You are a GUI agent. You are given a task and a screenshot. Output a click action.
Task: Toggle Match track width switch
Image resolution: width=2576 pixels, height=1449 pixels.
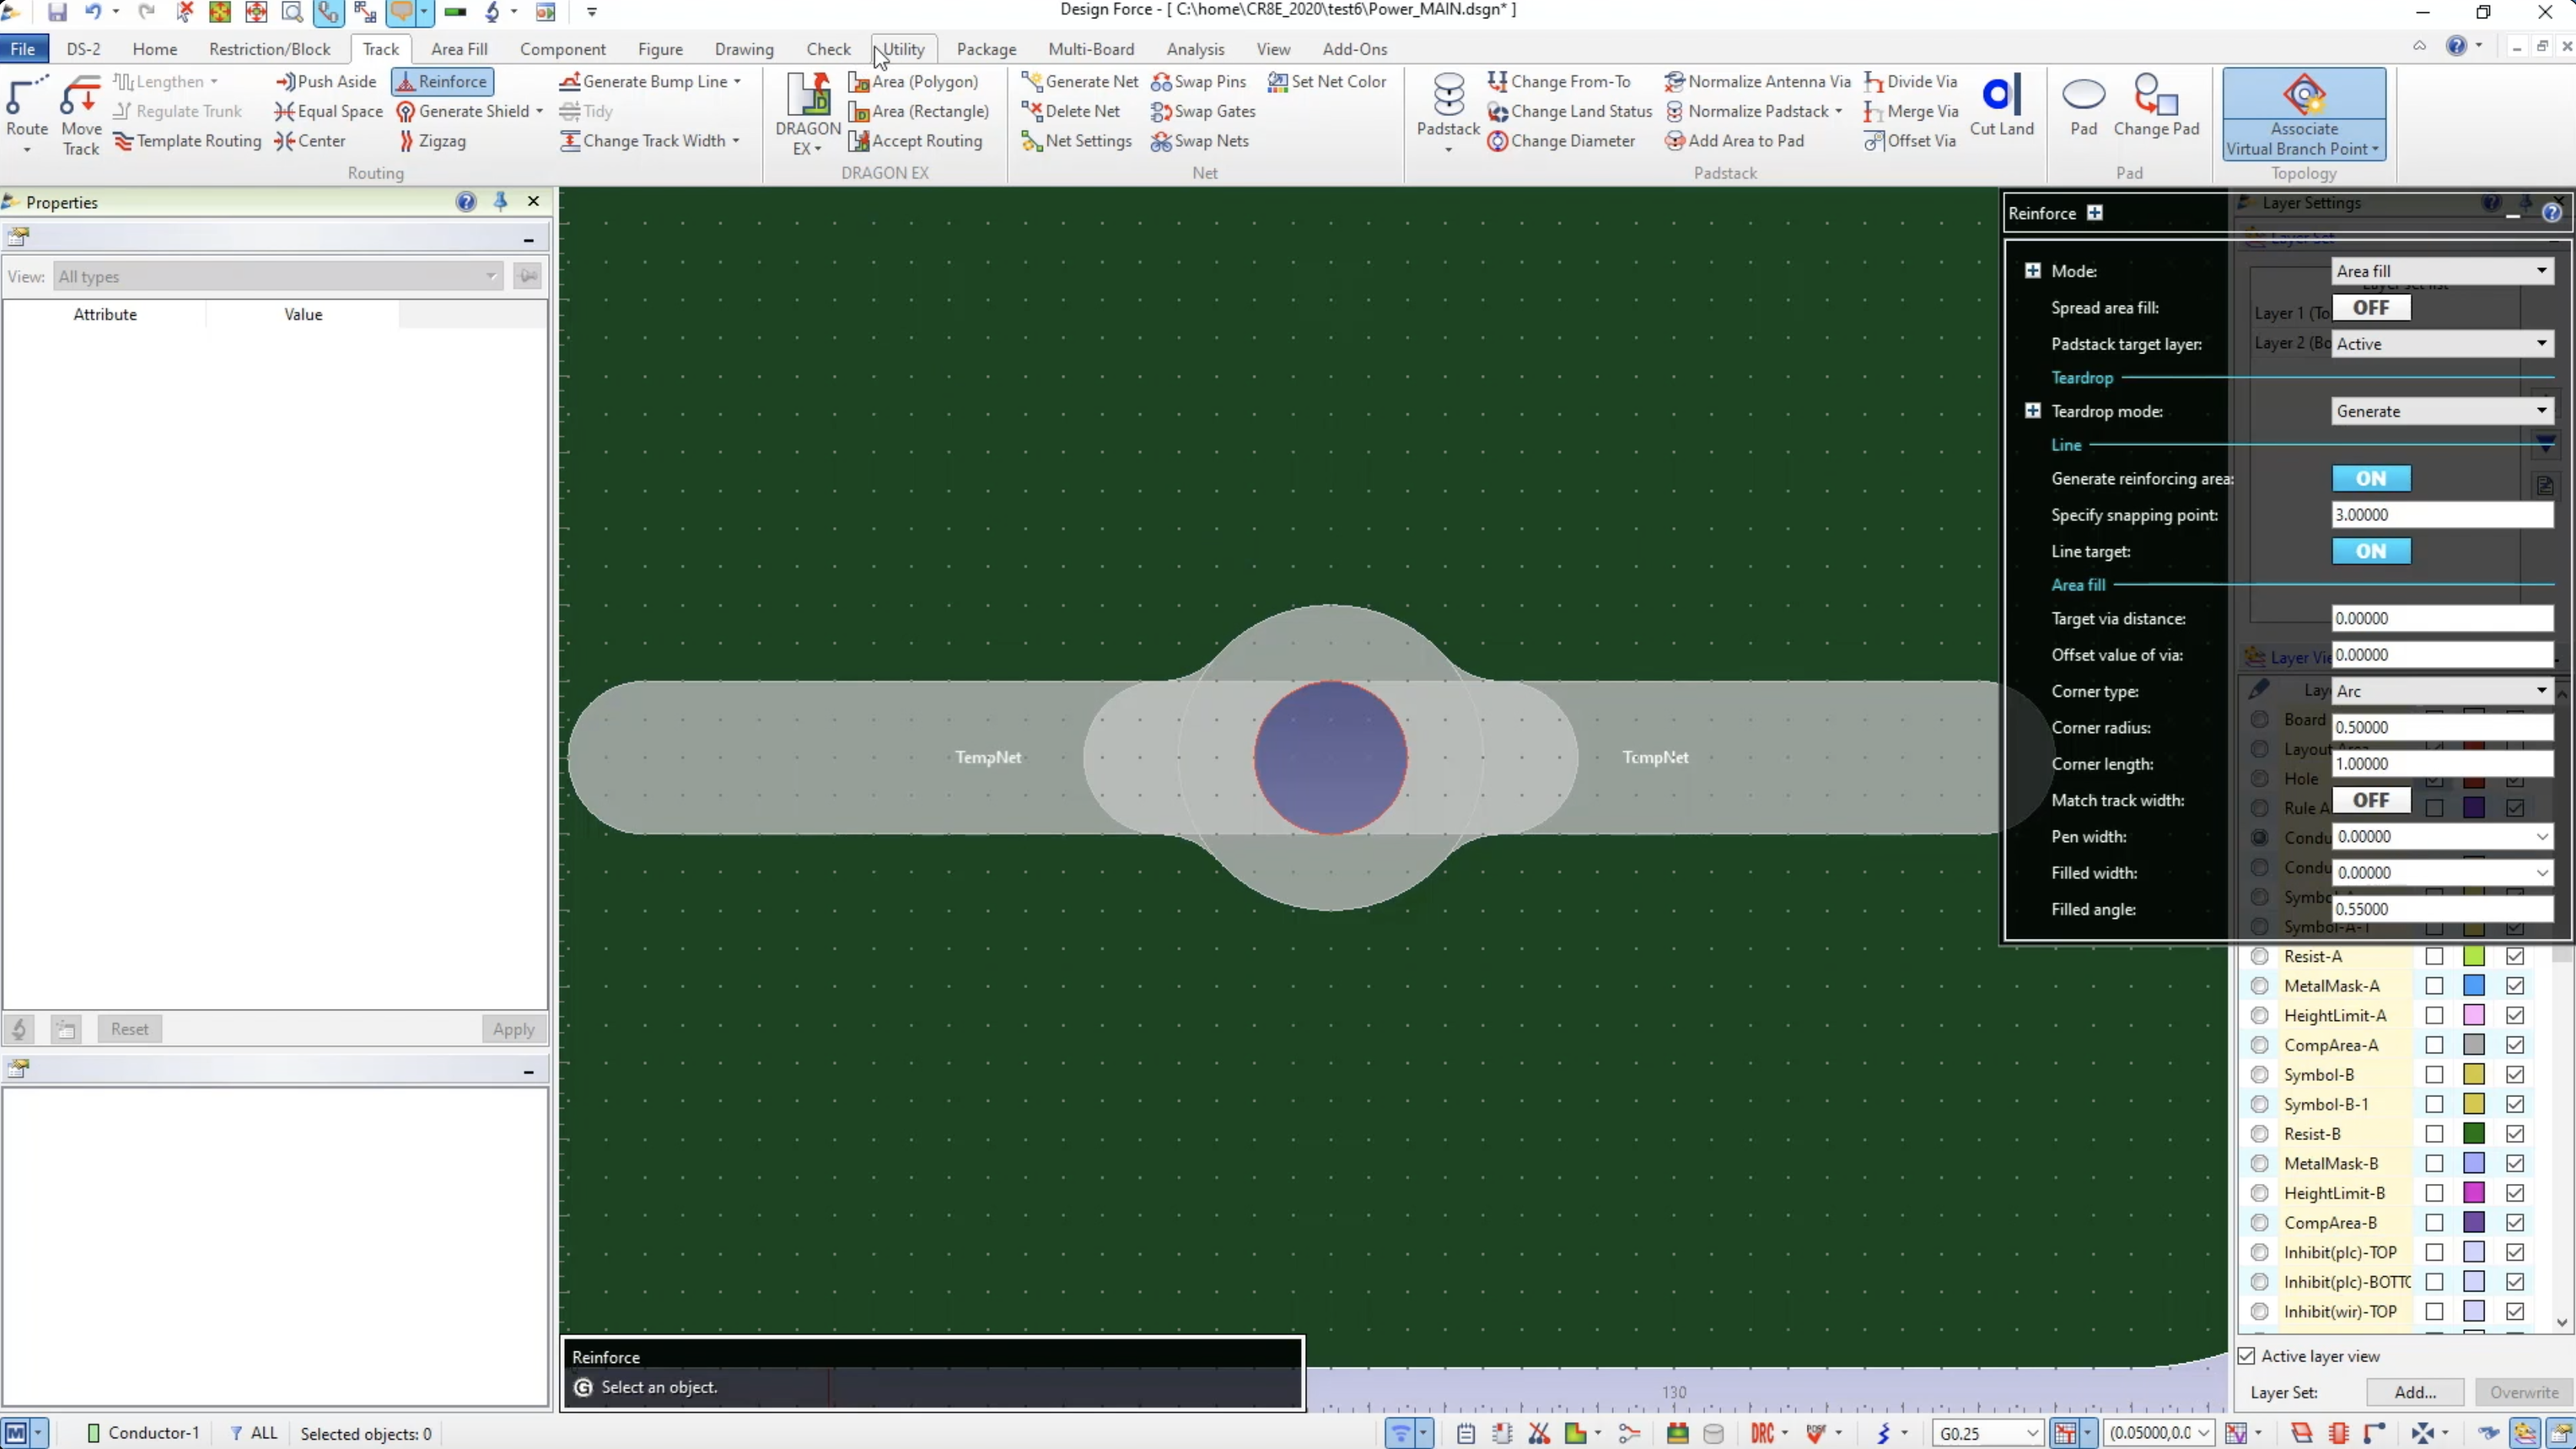(2371, 801)
